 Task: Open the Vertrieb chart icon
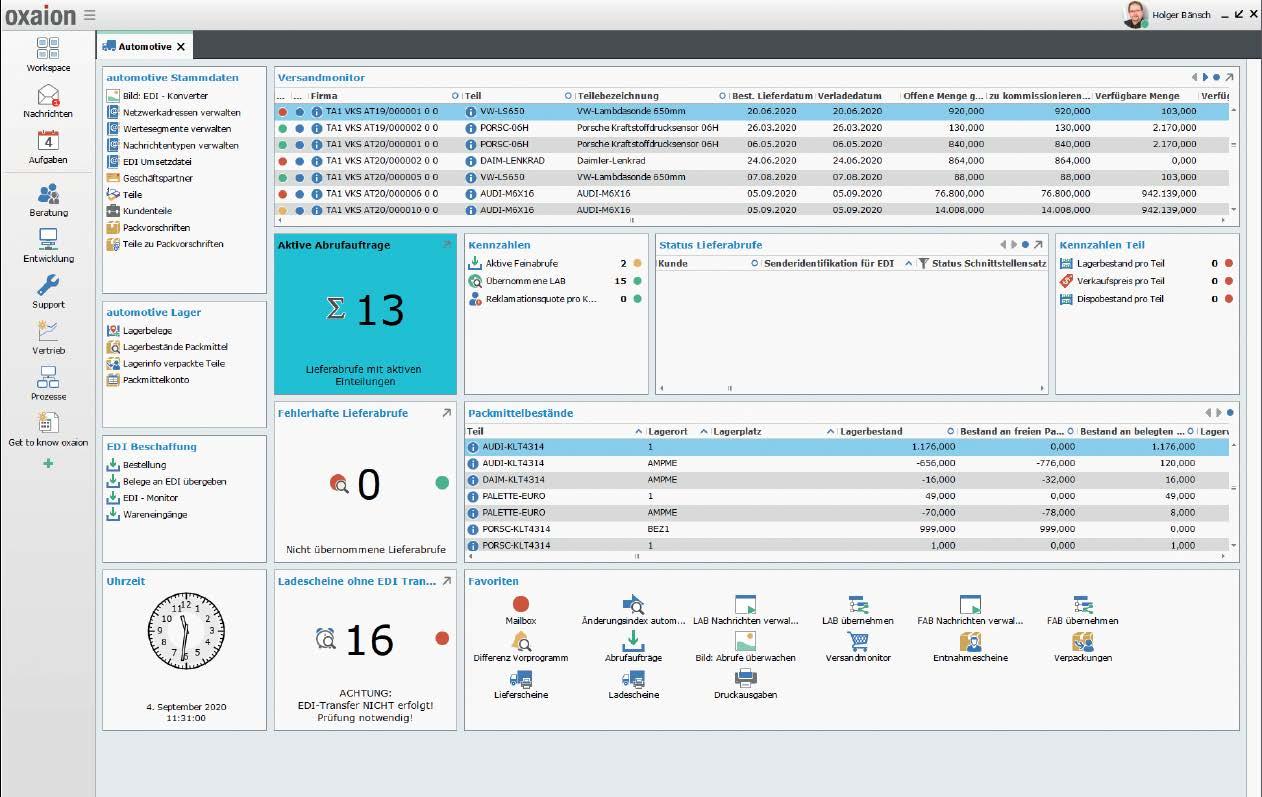click(x=48, y=332)
